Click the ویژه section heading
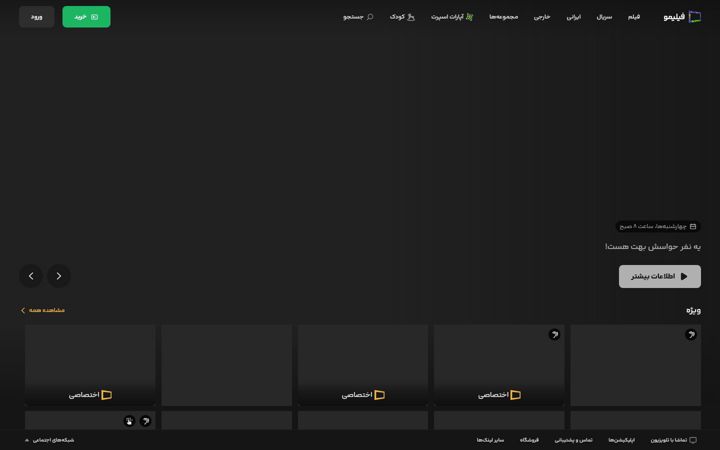720x450 pixels. (x=693, y=310)
